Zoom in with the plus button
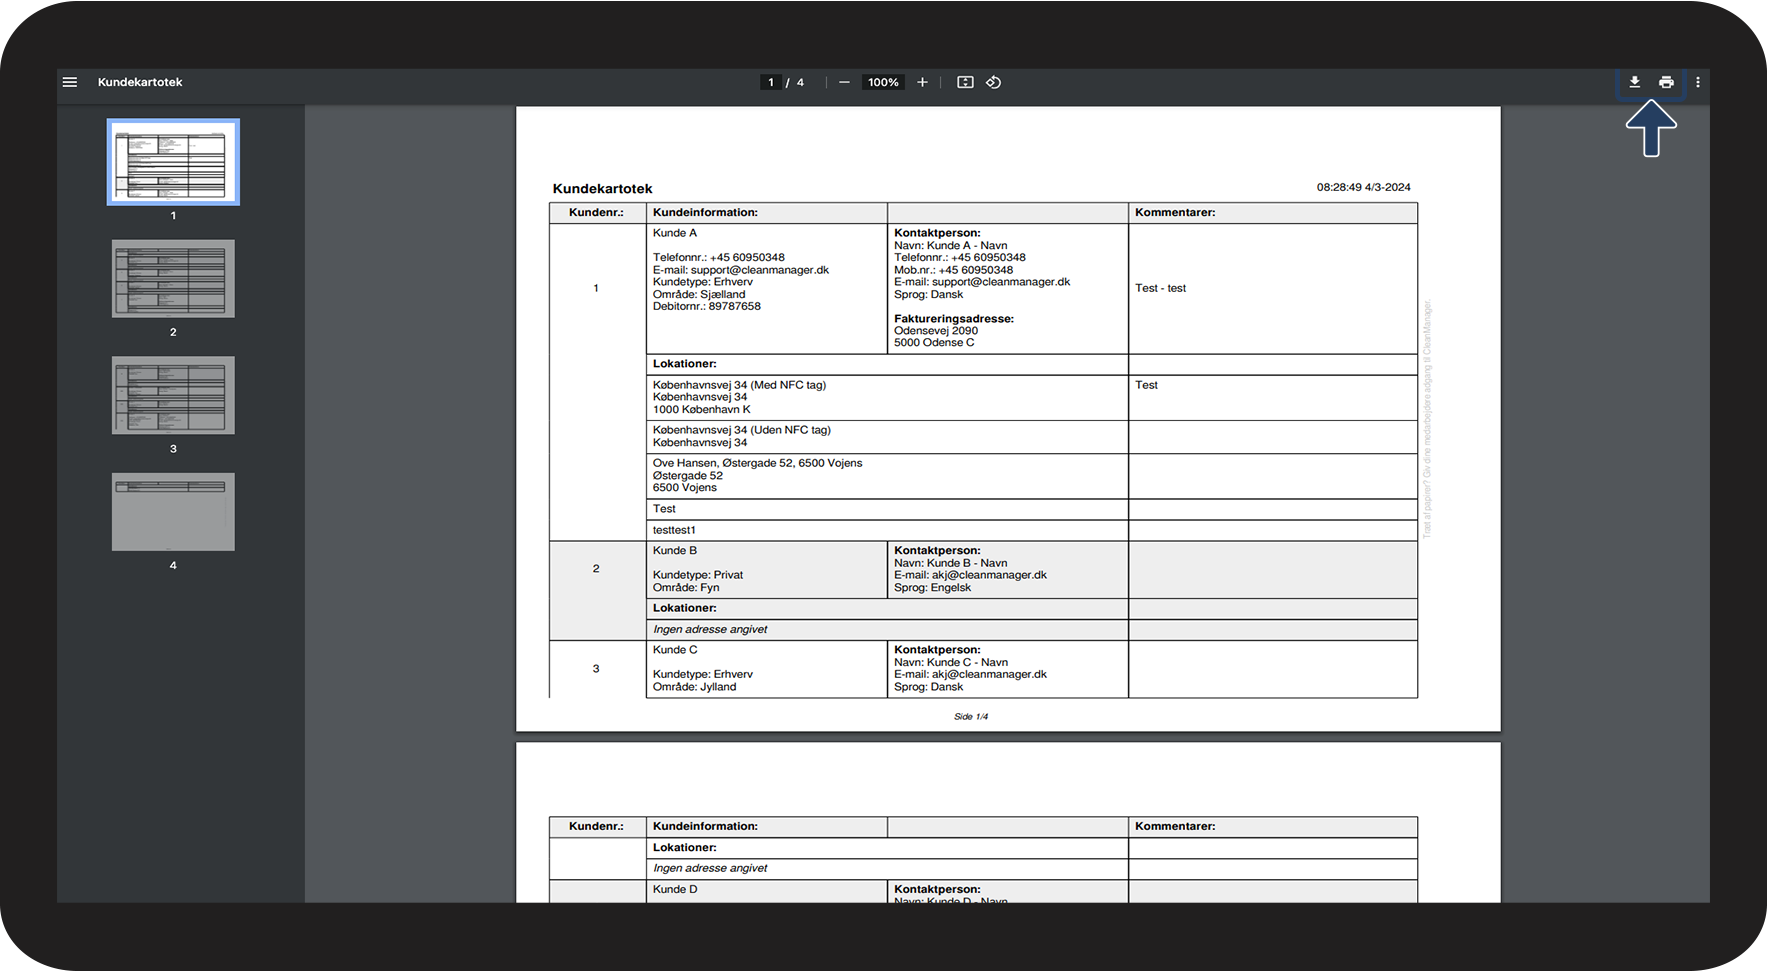The height and width of the screenshot is (971, 1767). click(922, 82)
